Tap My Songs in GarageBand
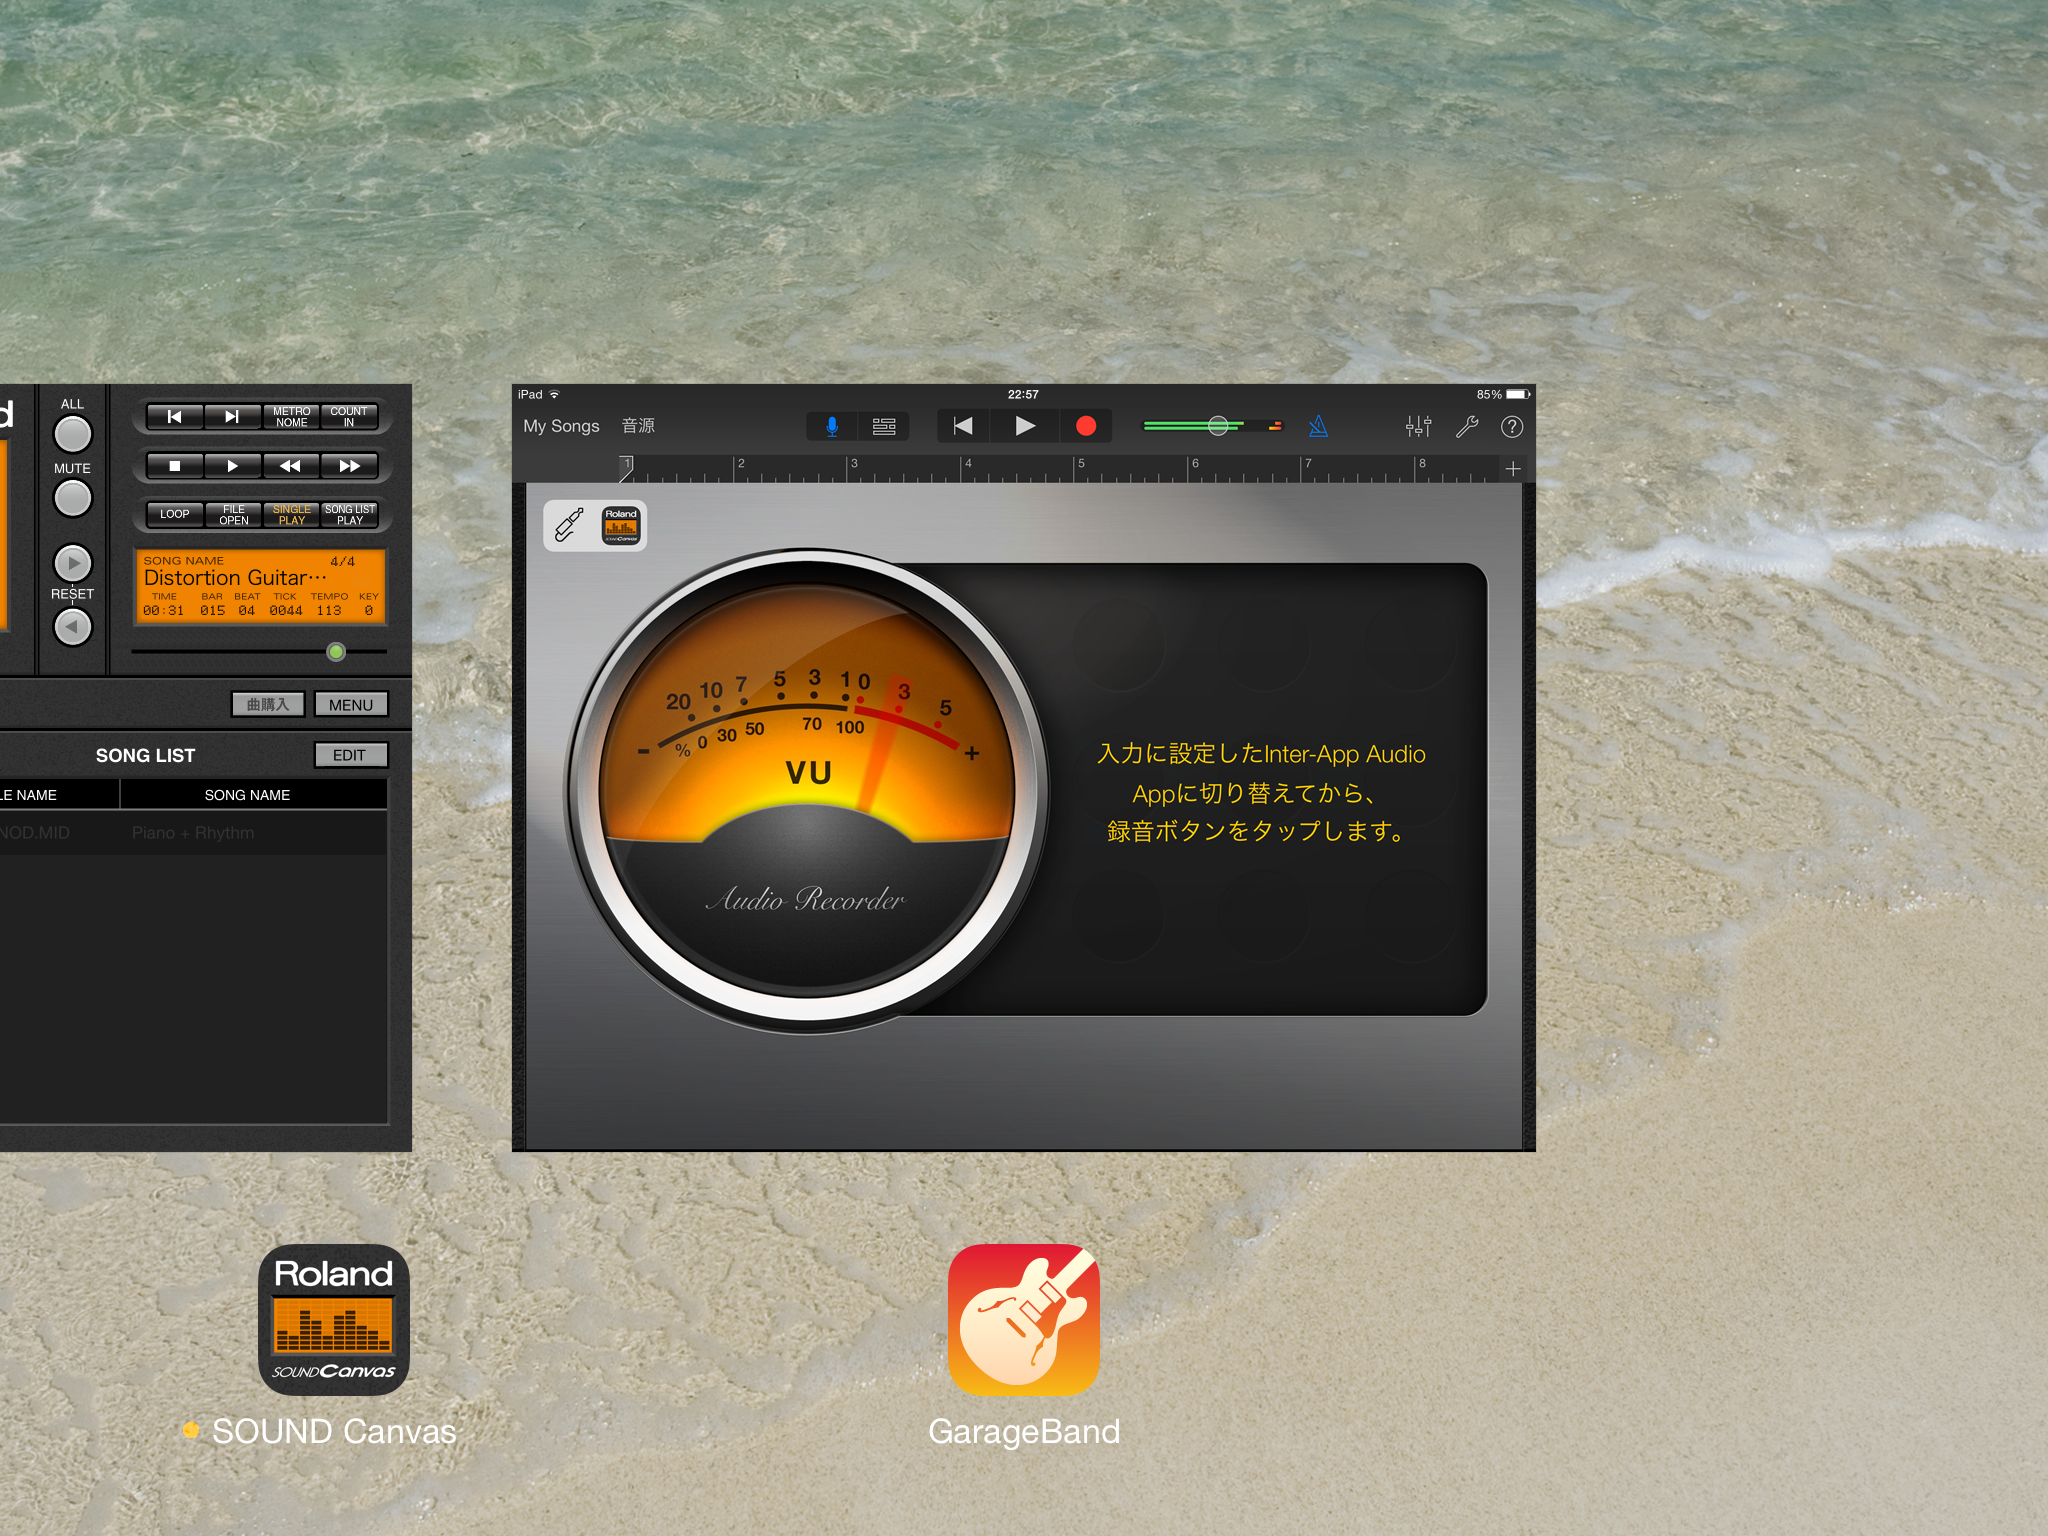This screenshot has height=1536, width=2048. tap(561, 426)
